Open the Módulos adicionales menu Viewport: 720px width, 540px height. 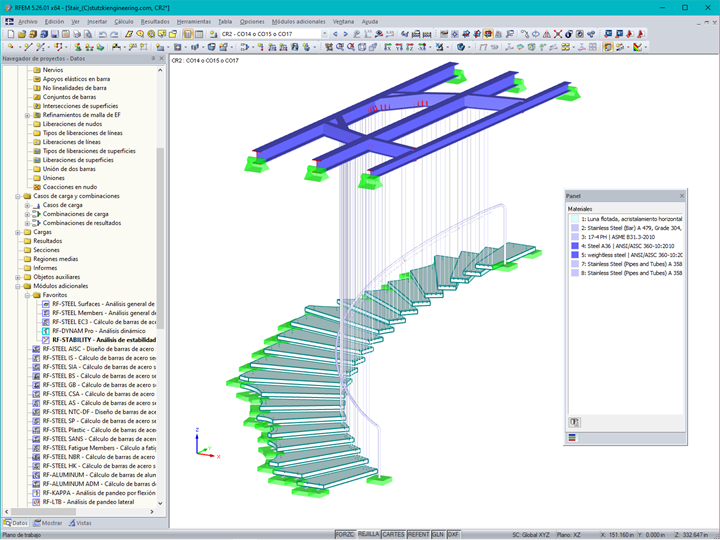298,22
